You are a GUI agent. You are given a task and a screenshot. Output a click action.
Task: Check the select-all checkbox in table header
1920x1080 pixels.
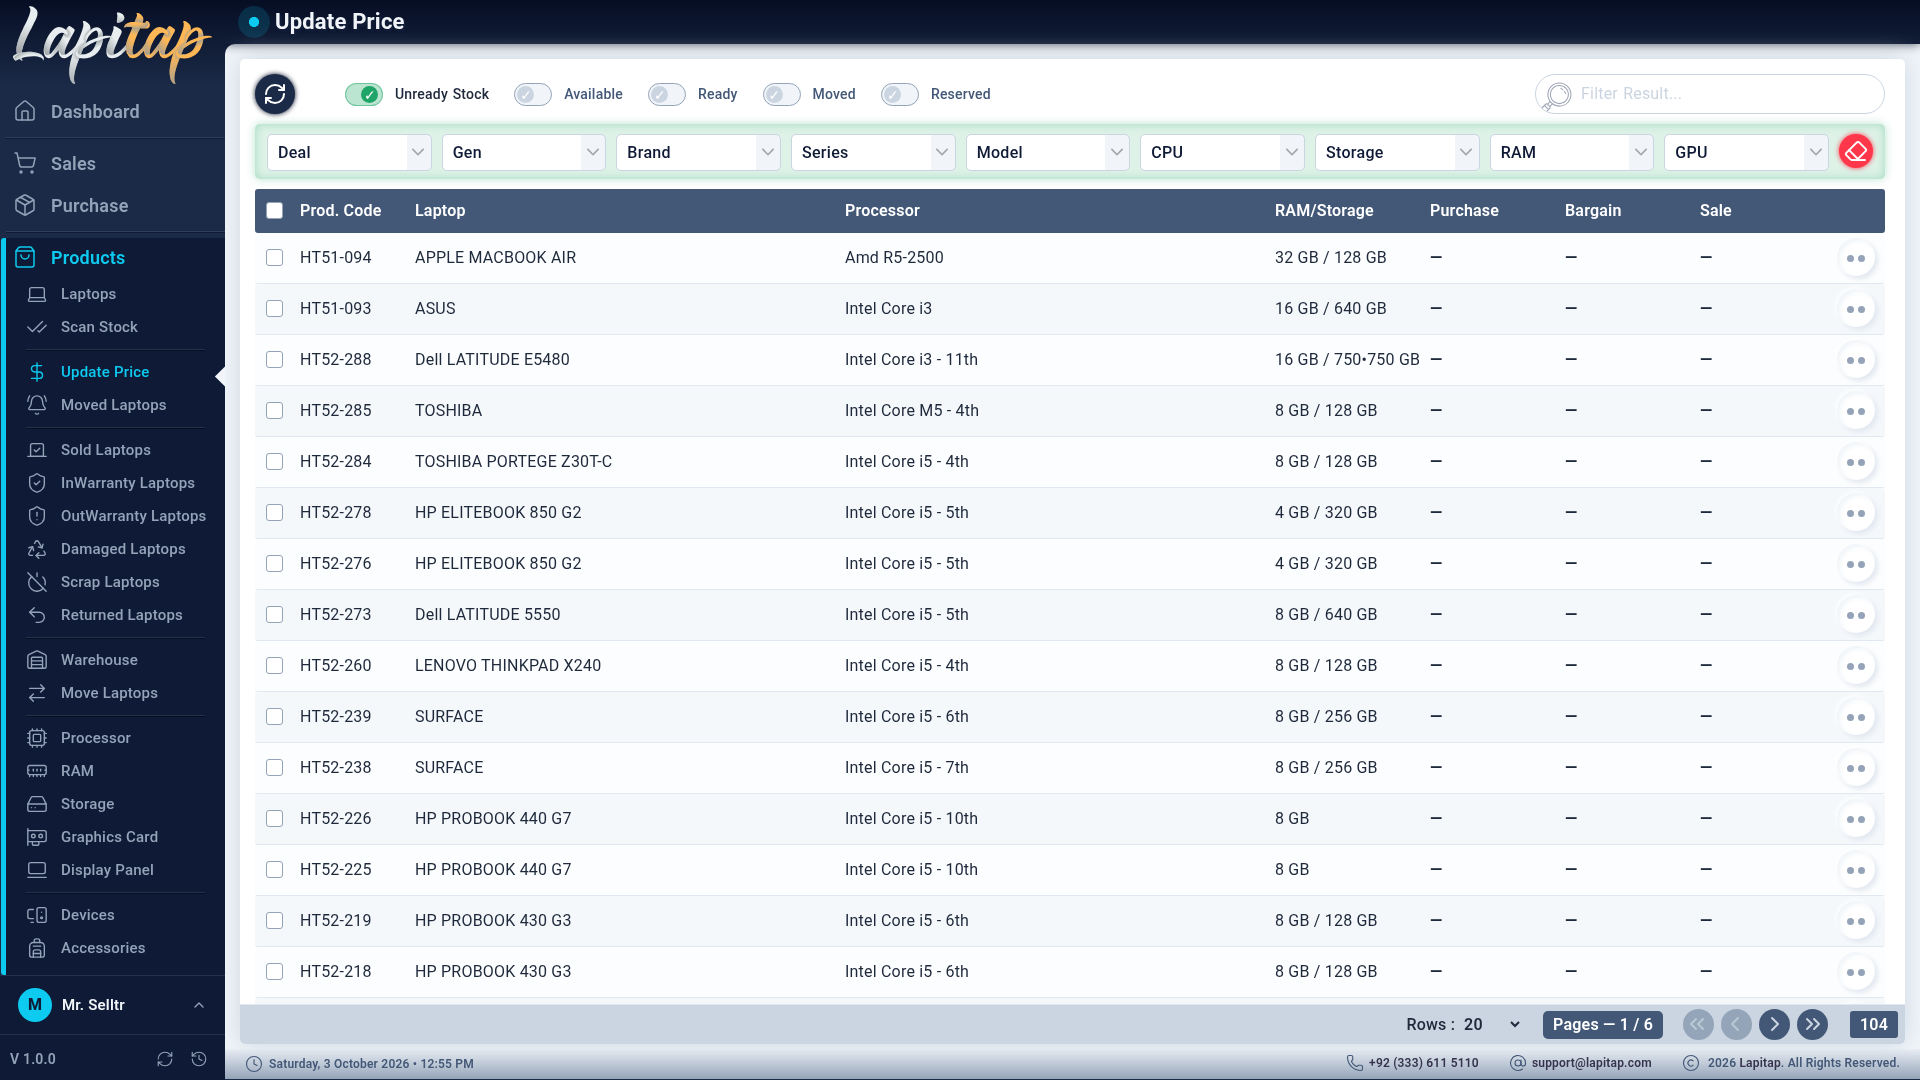tap(275, 210)
